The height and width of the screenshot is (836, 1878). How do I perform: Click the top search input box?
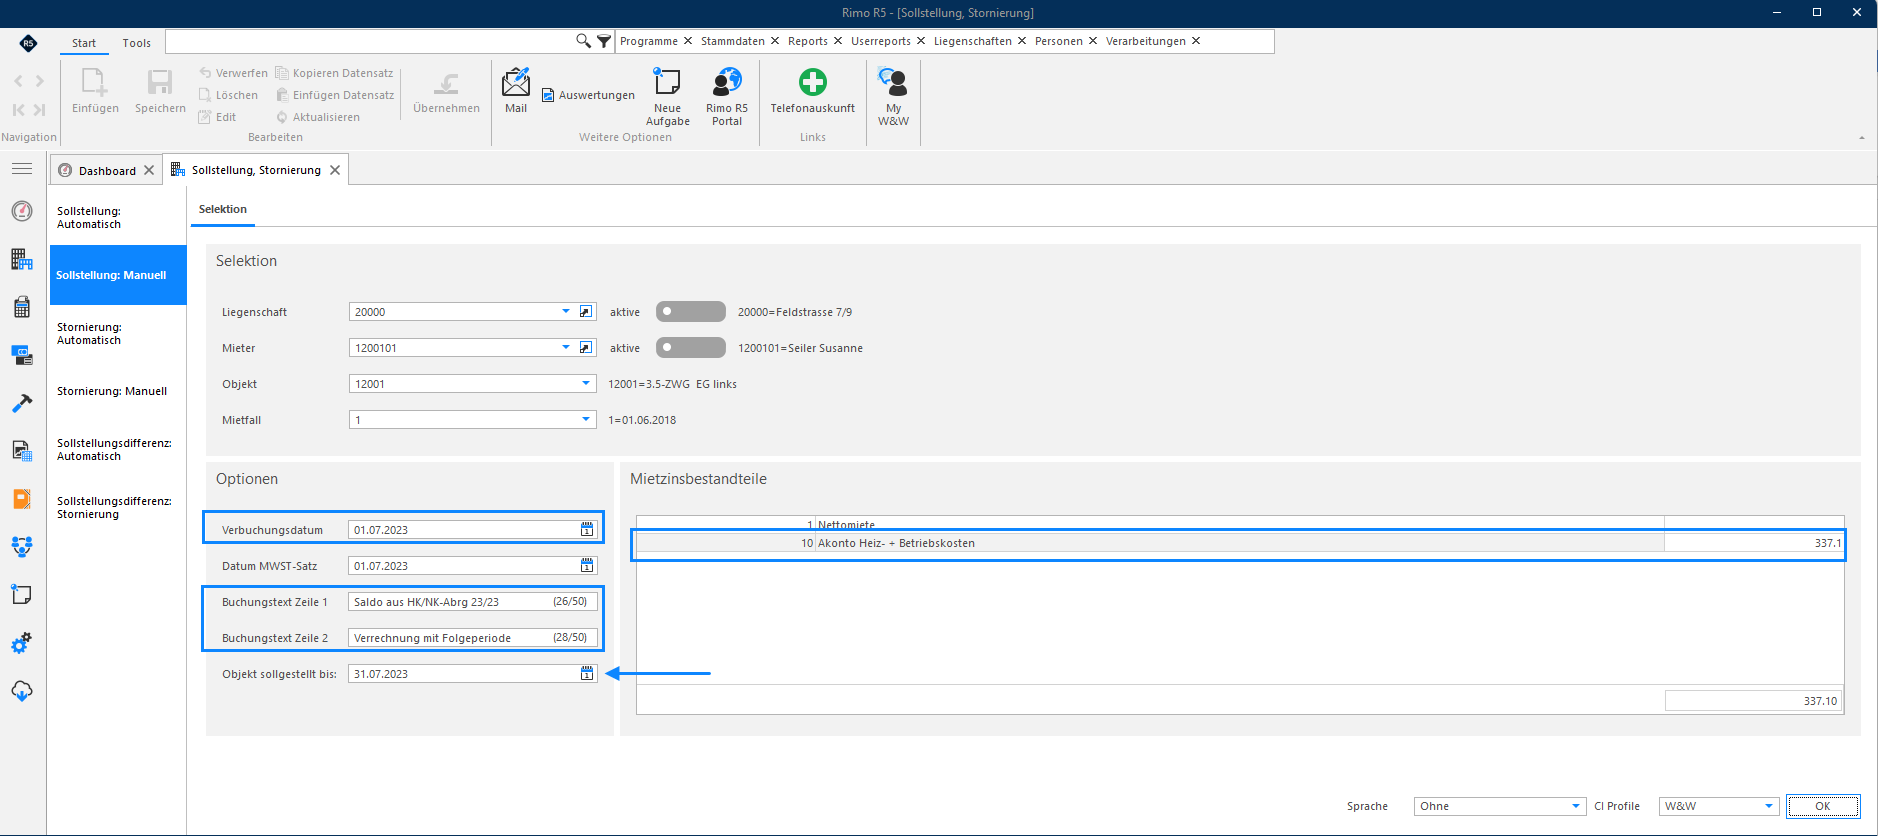point(370,41)
